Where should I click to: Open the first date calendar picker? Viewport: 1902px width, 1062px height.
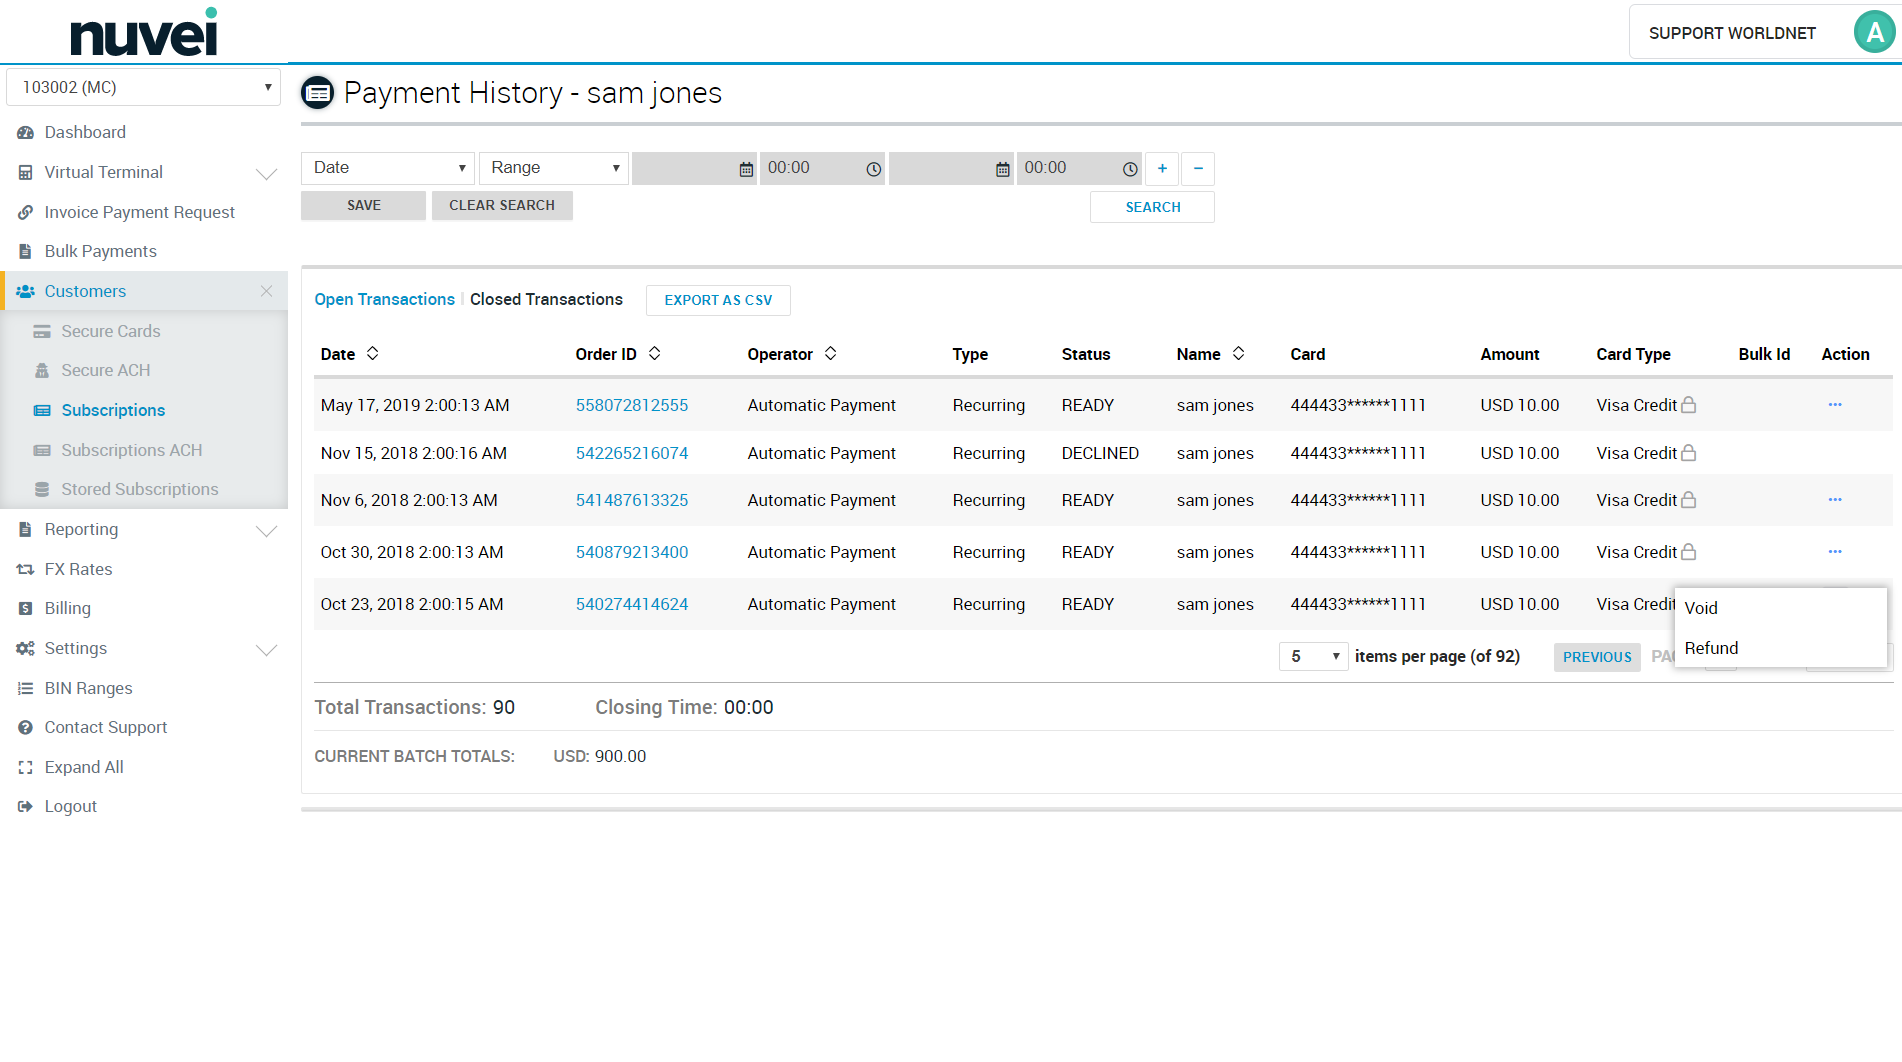click(746, 169)
